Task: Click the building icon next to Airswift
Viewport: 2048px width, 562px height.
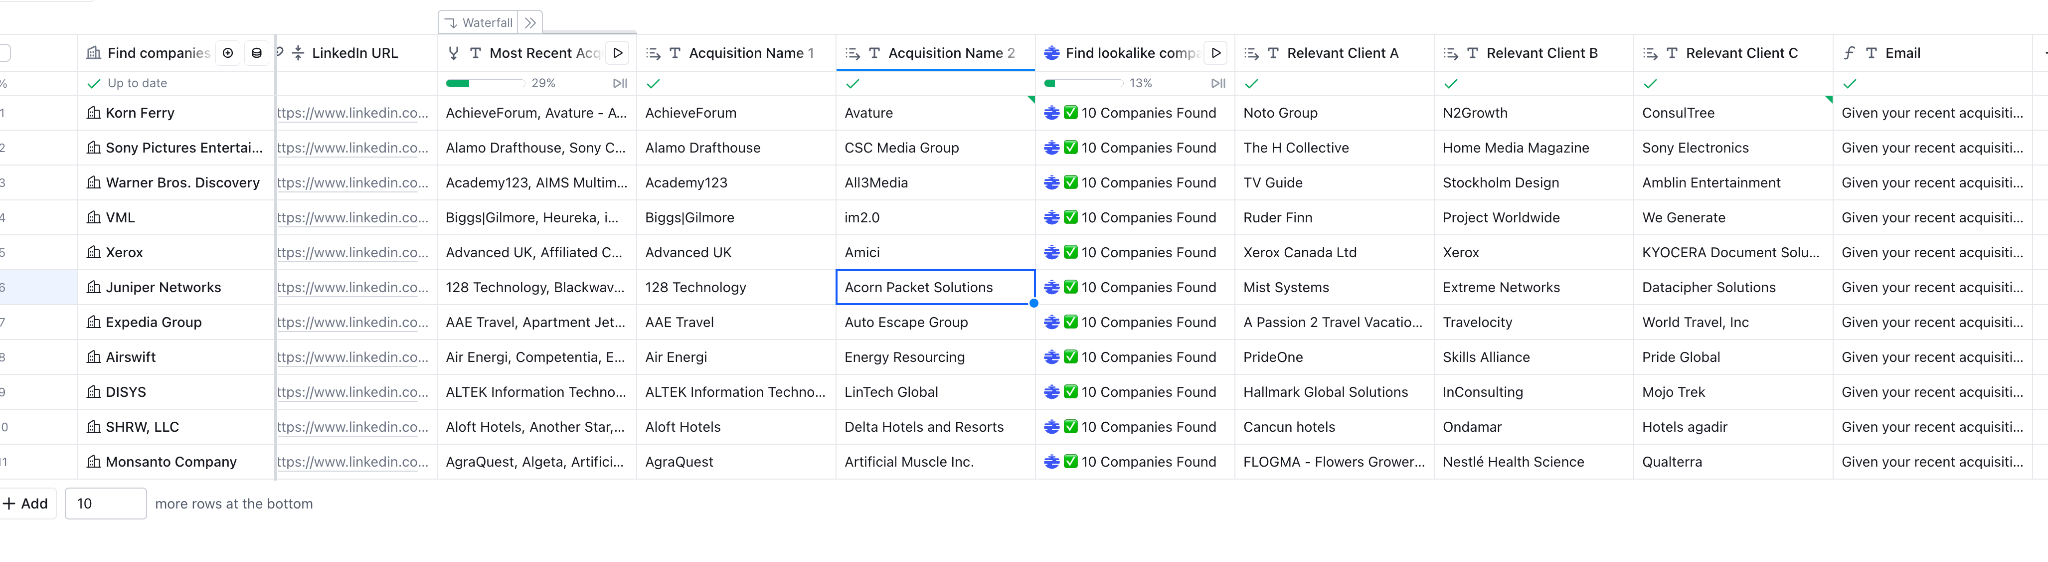Action: [x=94, y=357]
